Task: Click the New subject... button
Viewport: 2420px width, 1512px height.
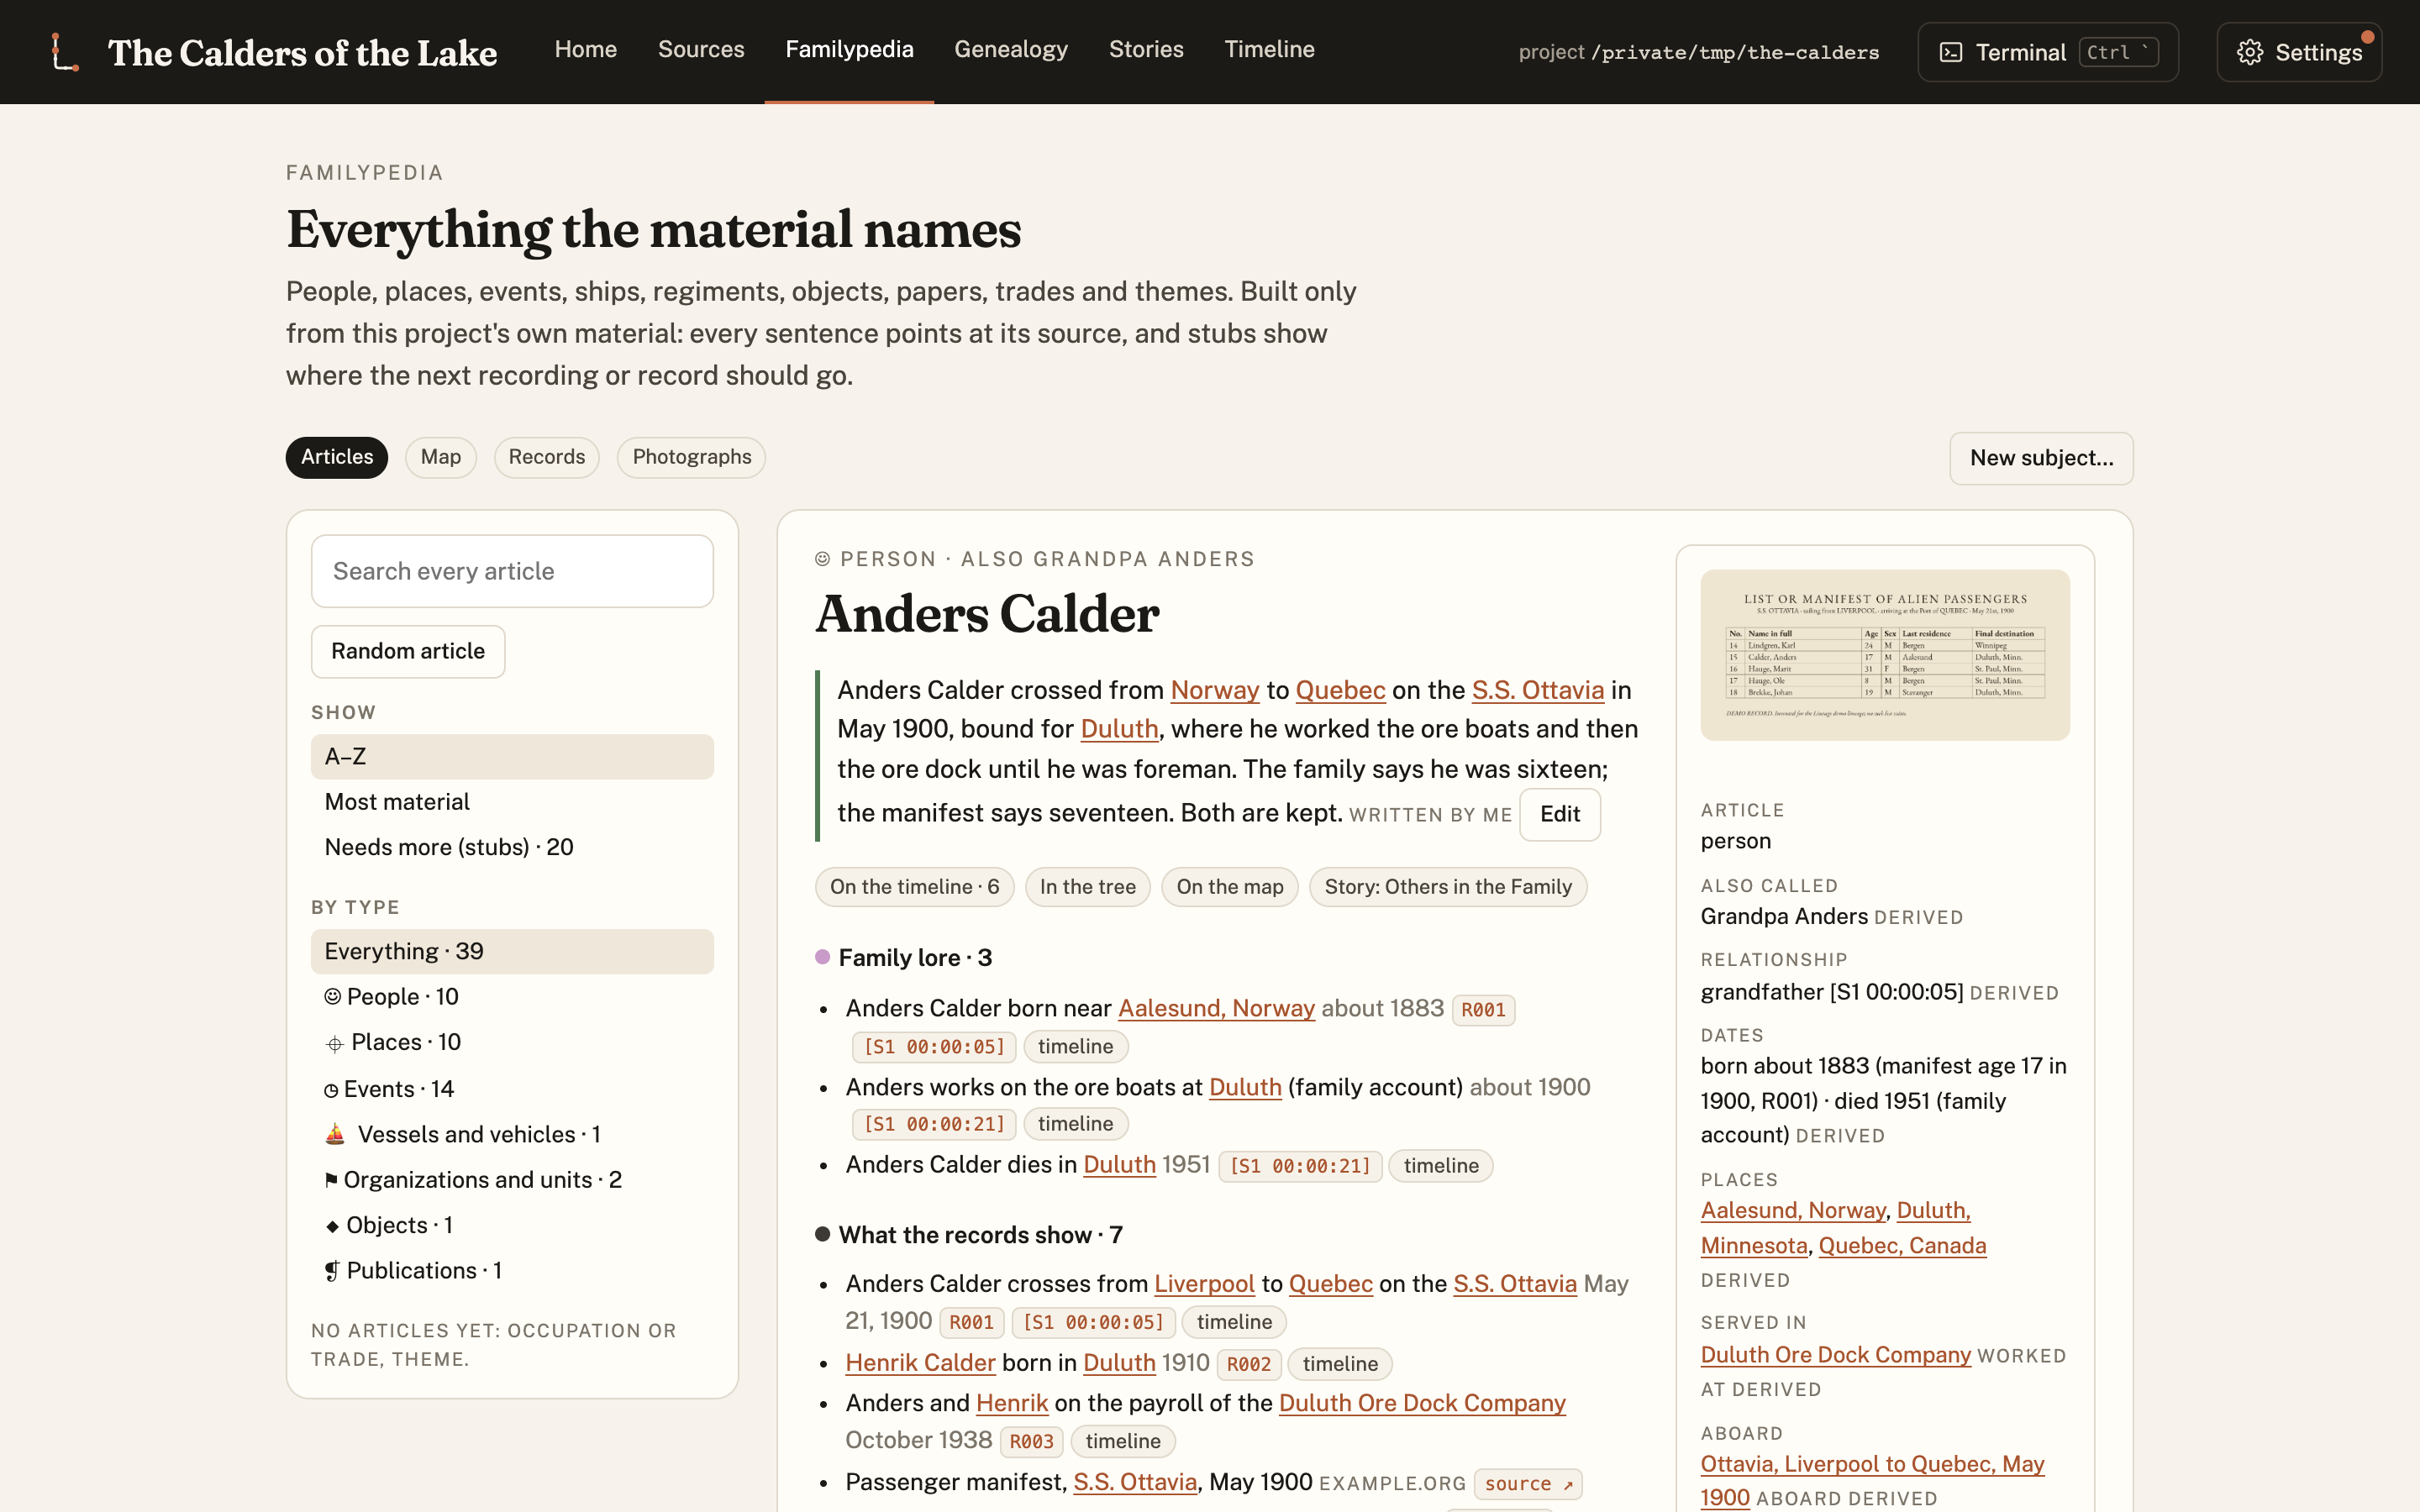Action: point(2041,458)
